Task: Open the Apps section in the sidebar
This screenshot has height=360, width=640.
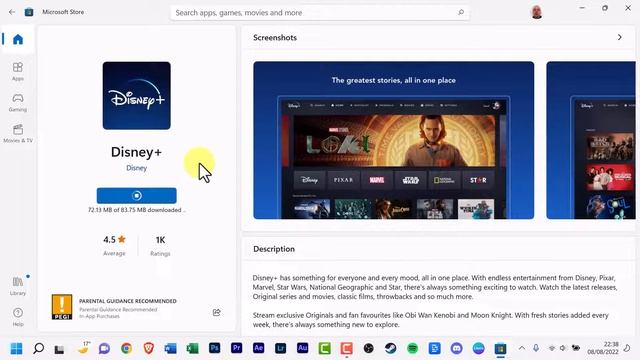Action: coord(18,71)
